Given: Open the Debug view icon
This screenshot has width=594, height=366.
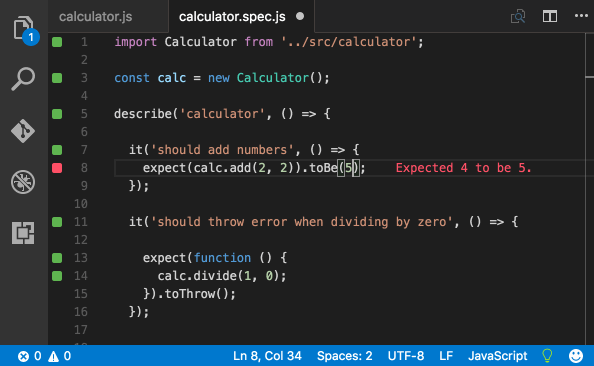Looking at the screenshot, I should pos(23,182).
